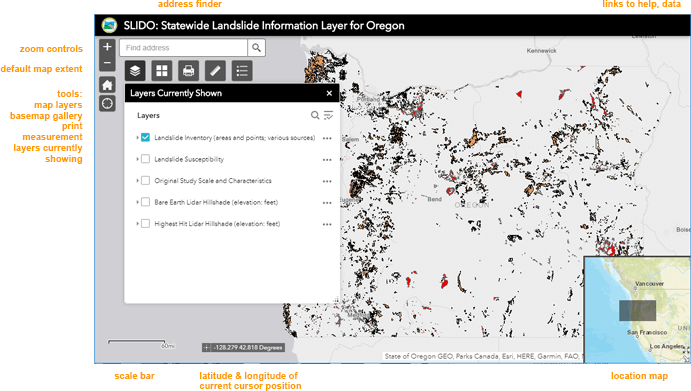Open more options for Original Study Scale layer
Image resolution: width=691 pixels, height=391 pixels.
click(x=327, y=181)
